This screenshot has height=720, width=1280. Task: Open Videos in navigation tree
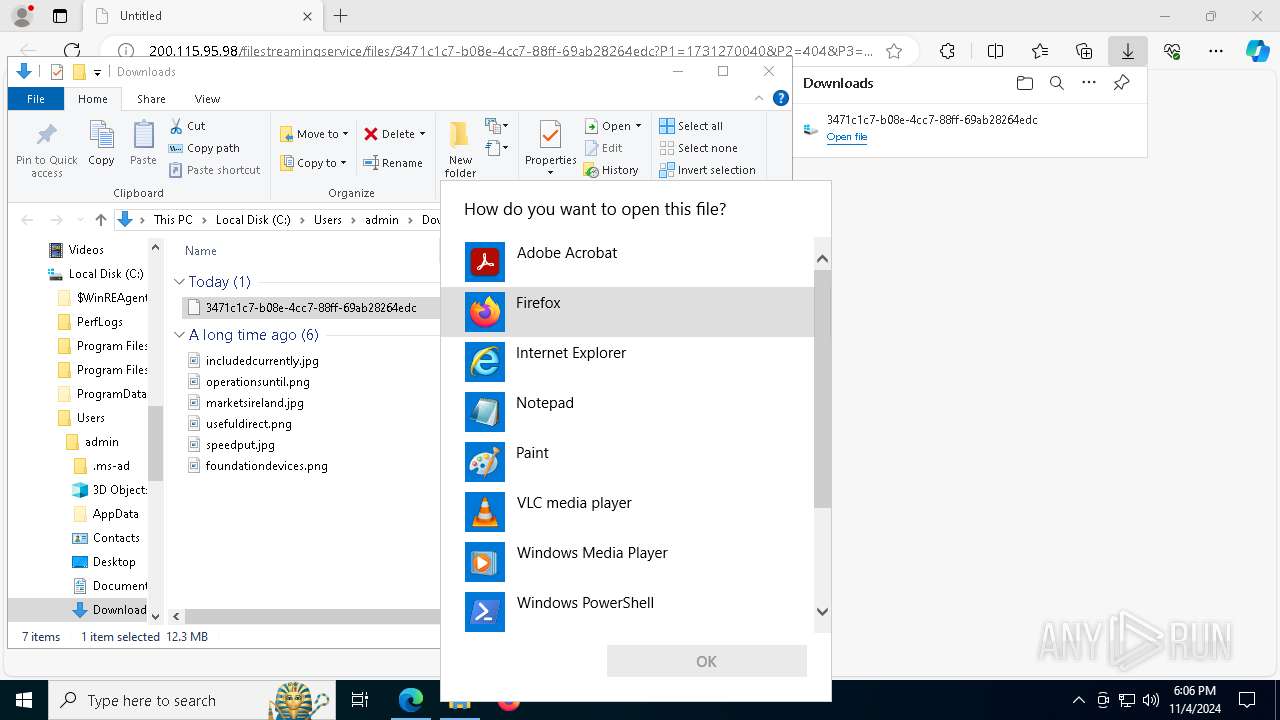tap(86, 250)
